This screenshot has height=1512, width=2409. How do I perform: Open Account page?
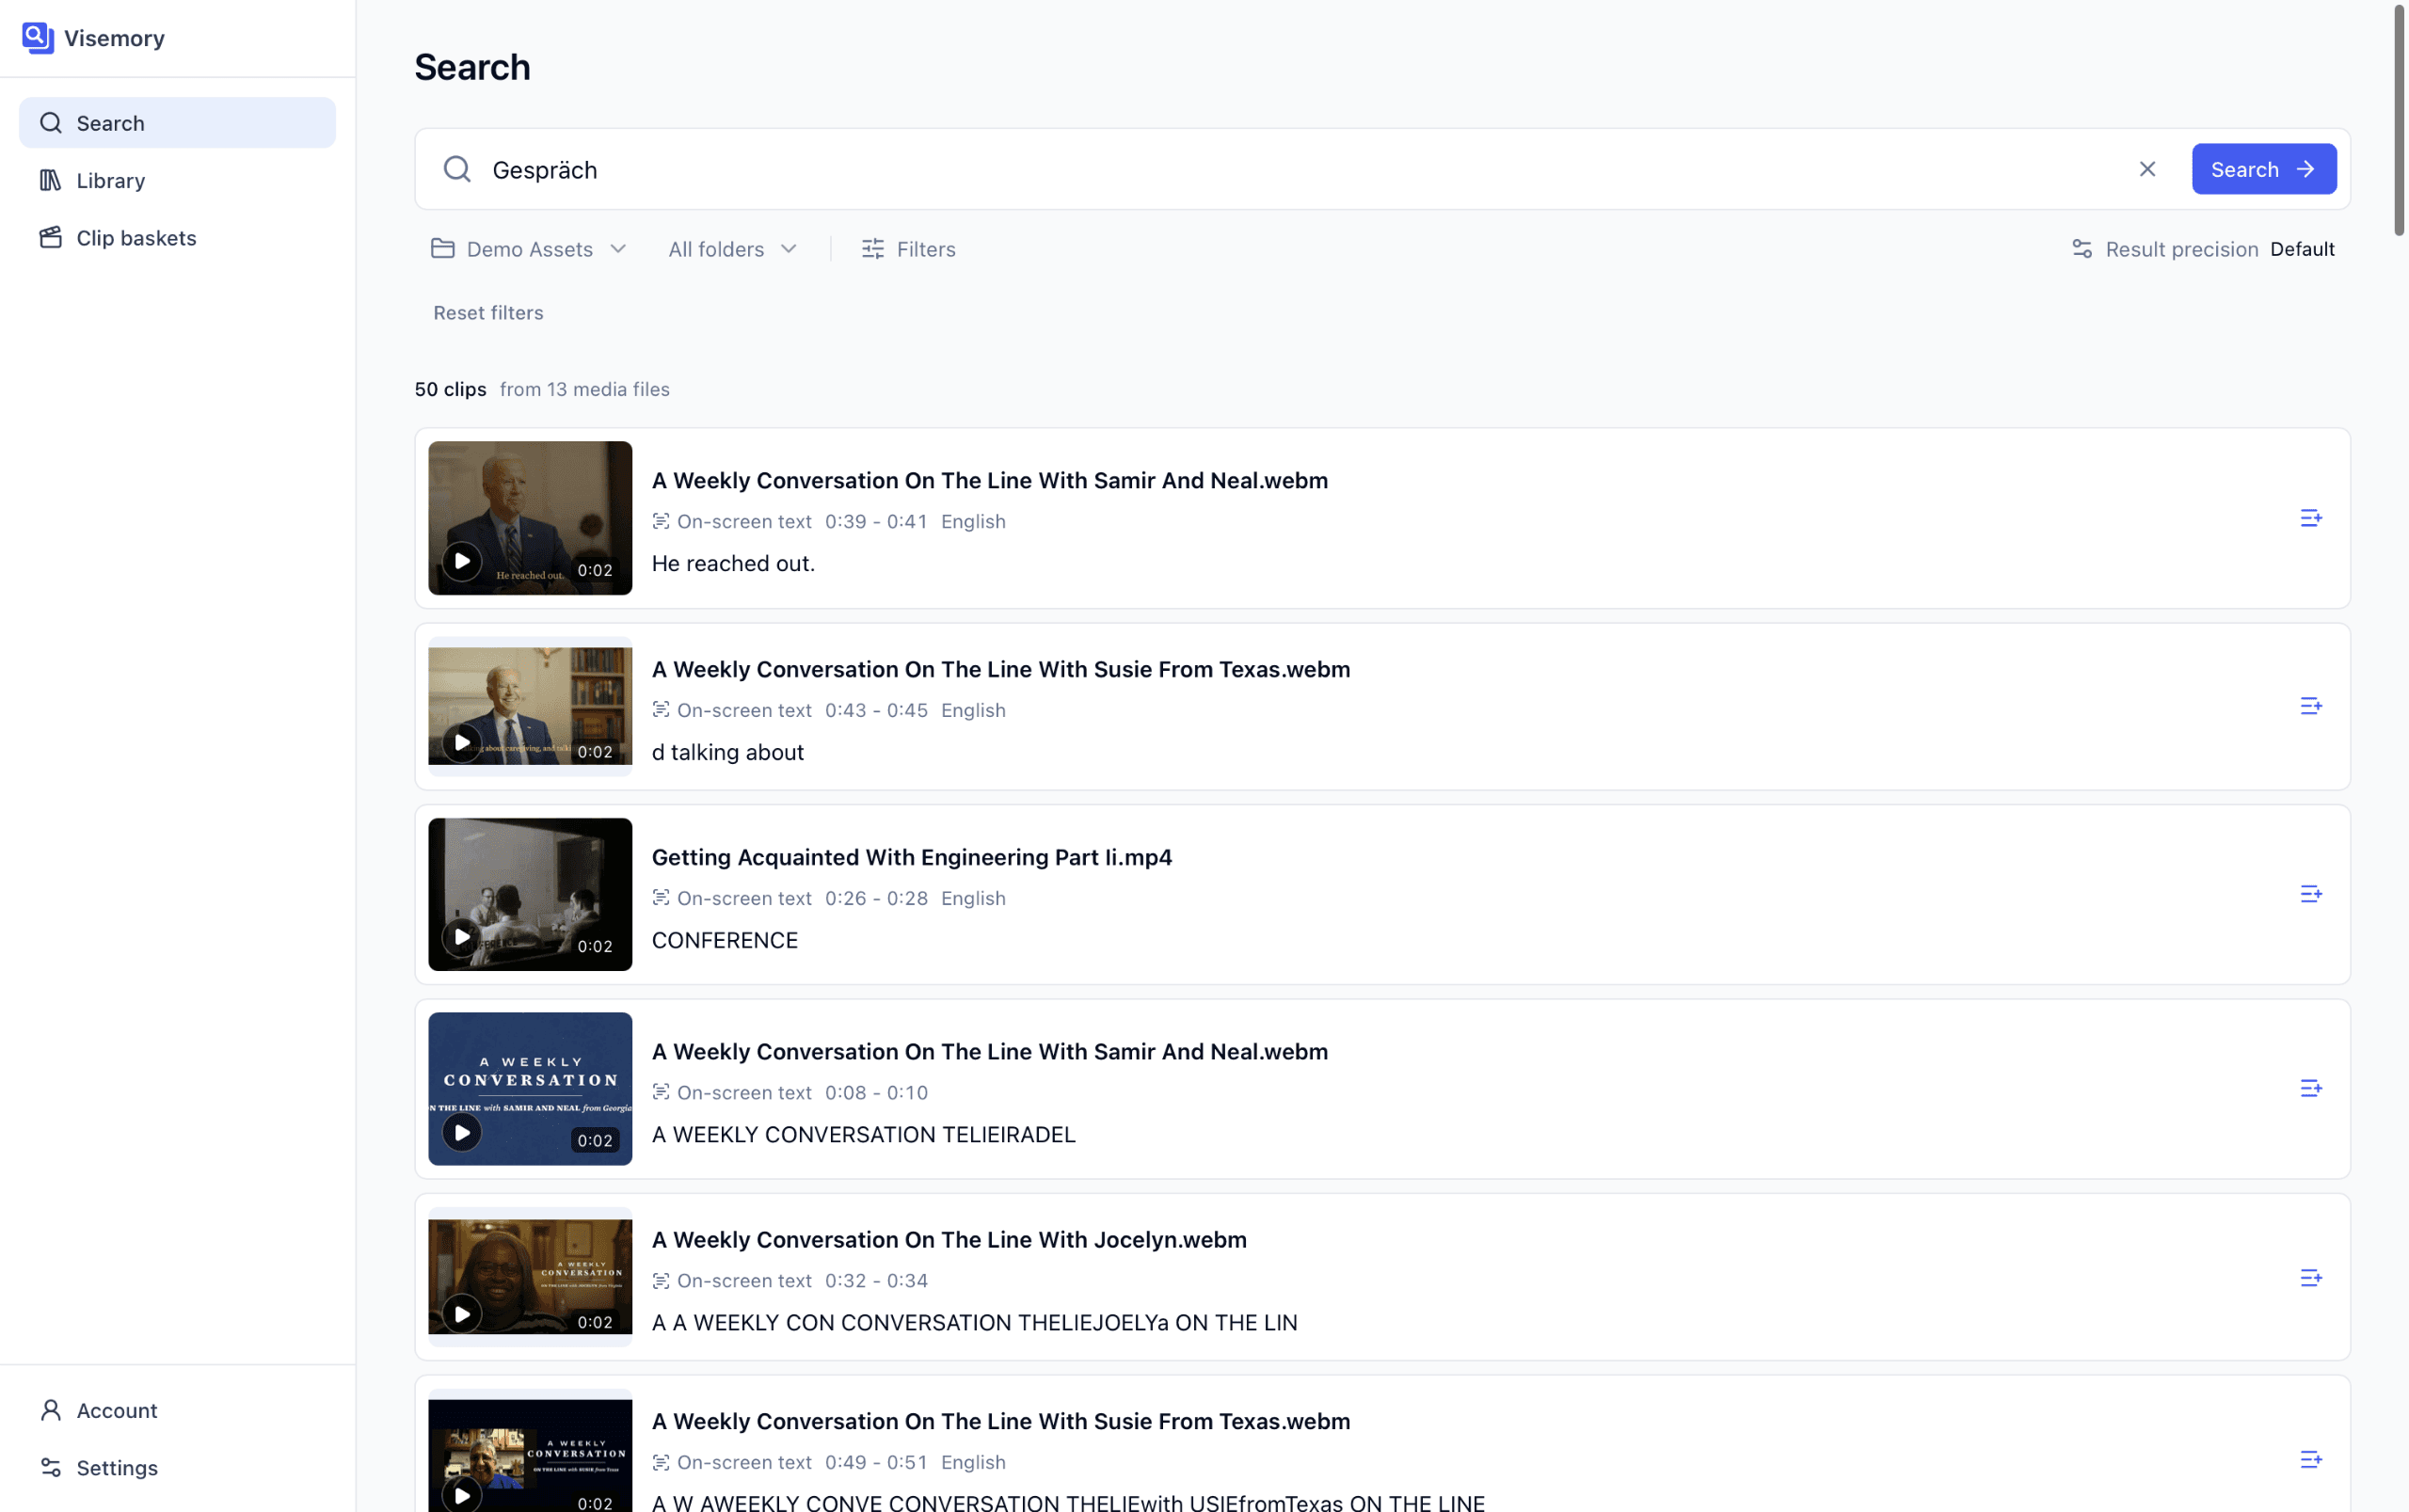[177, 1410]
